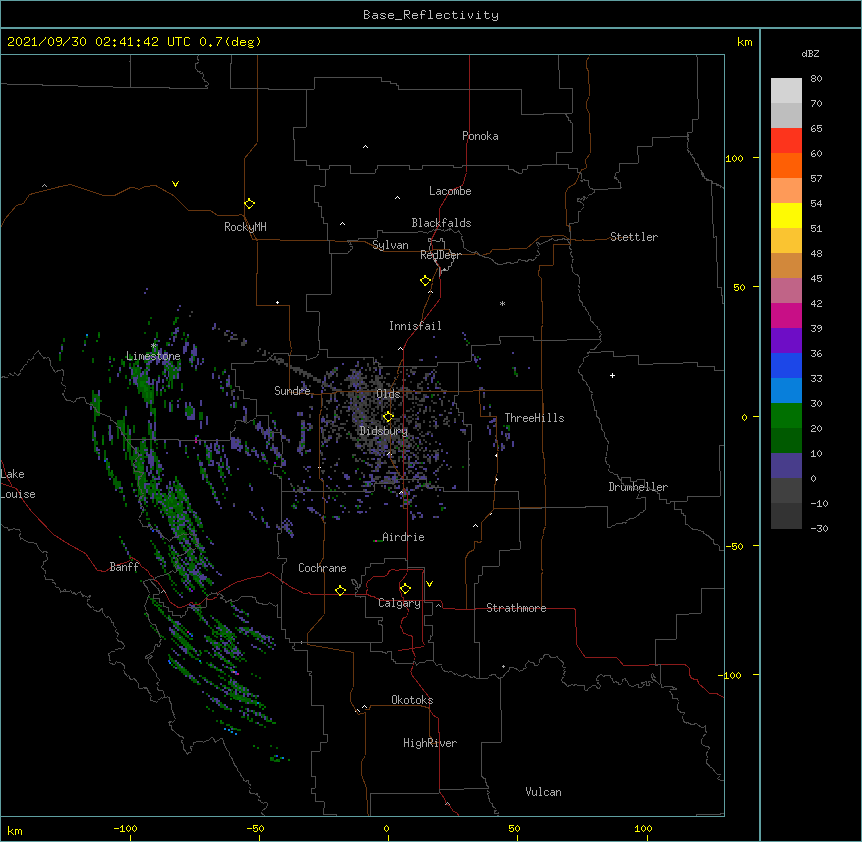The width and height of the screenshot is (862, 842).
Task: Click the ThreeHills city label
Action: pos(534,418)
